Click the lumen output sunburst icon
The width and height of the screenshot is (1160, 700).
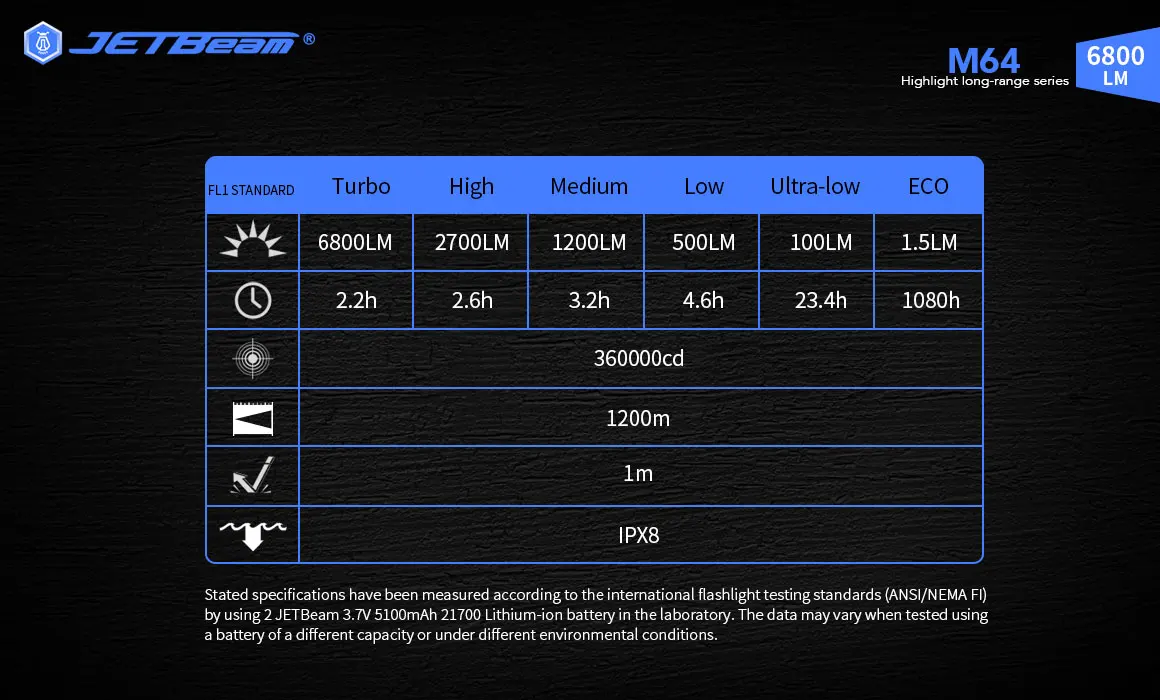click(x=252, y=240)
